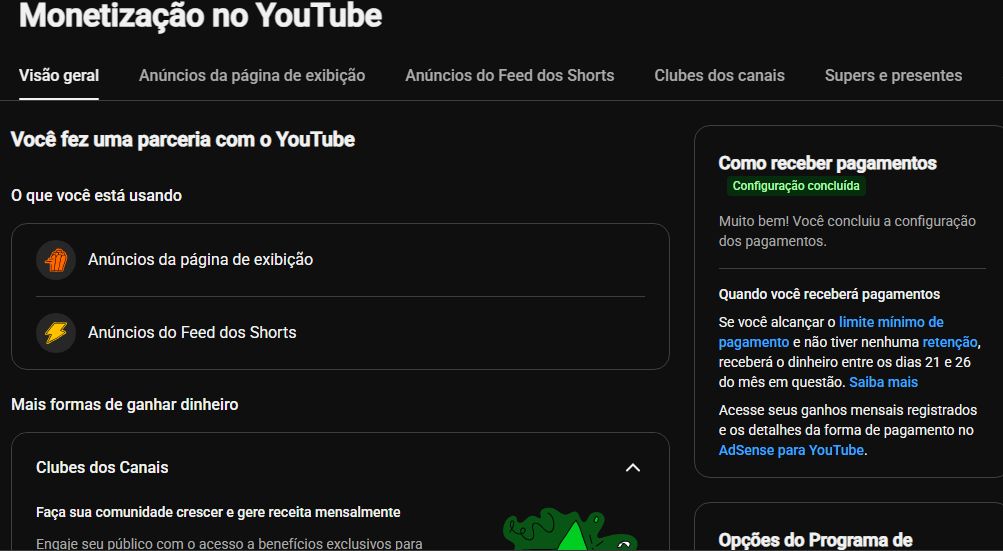Image resolution: width=1003 pixels, height=551 pixels.
Task: Click the Mais formas de ganhar dinheiro heading
Action: point(125,404)
